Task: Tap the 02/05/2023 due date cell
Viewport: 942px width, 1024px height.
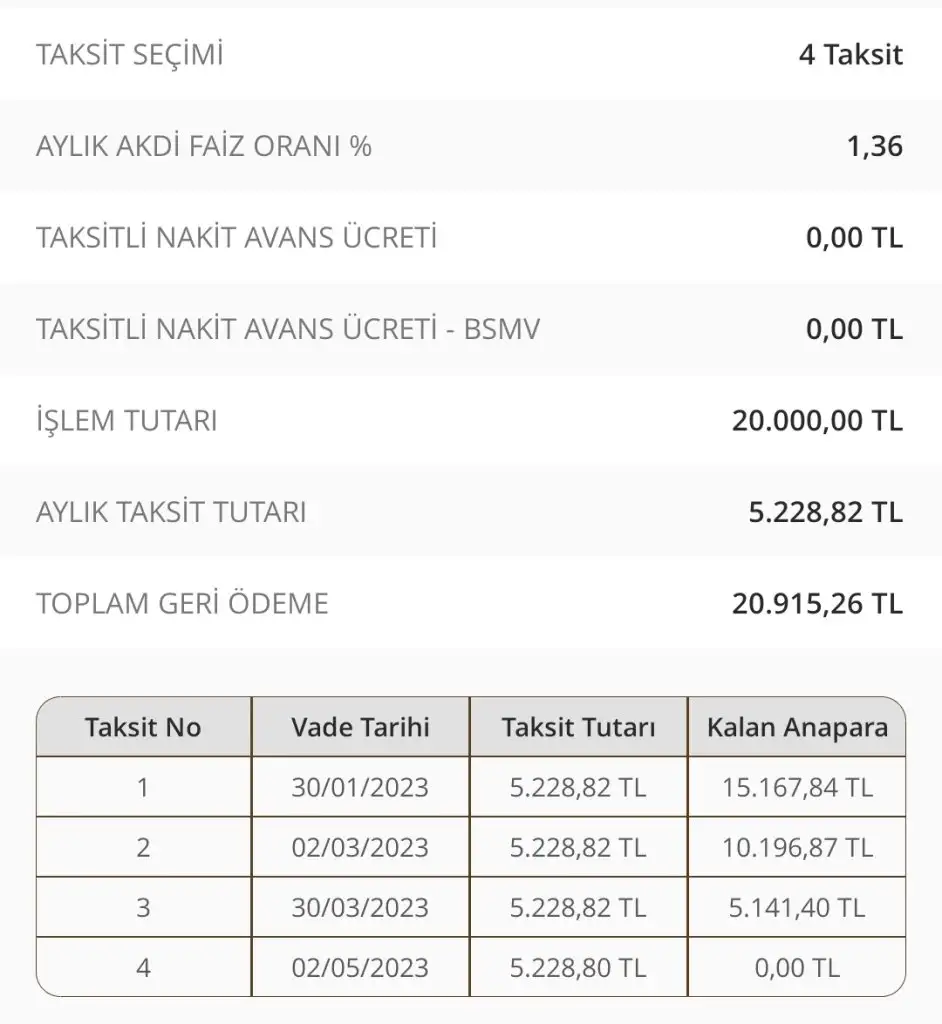Action: [x=360, y=968]
